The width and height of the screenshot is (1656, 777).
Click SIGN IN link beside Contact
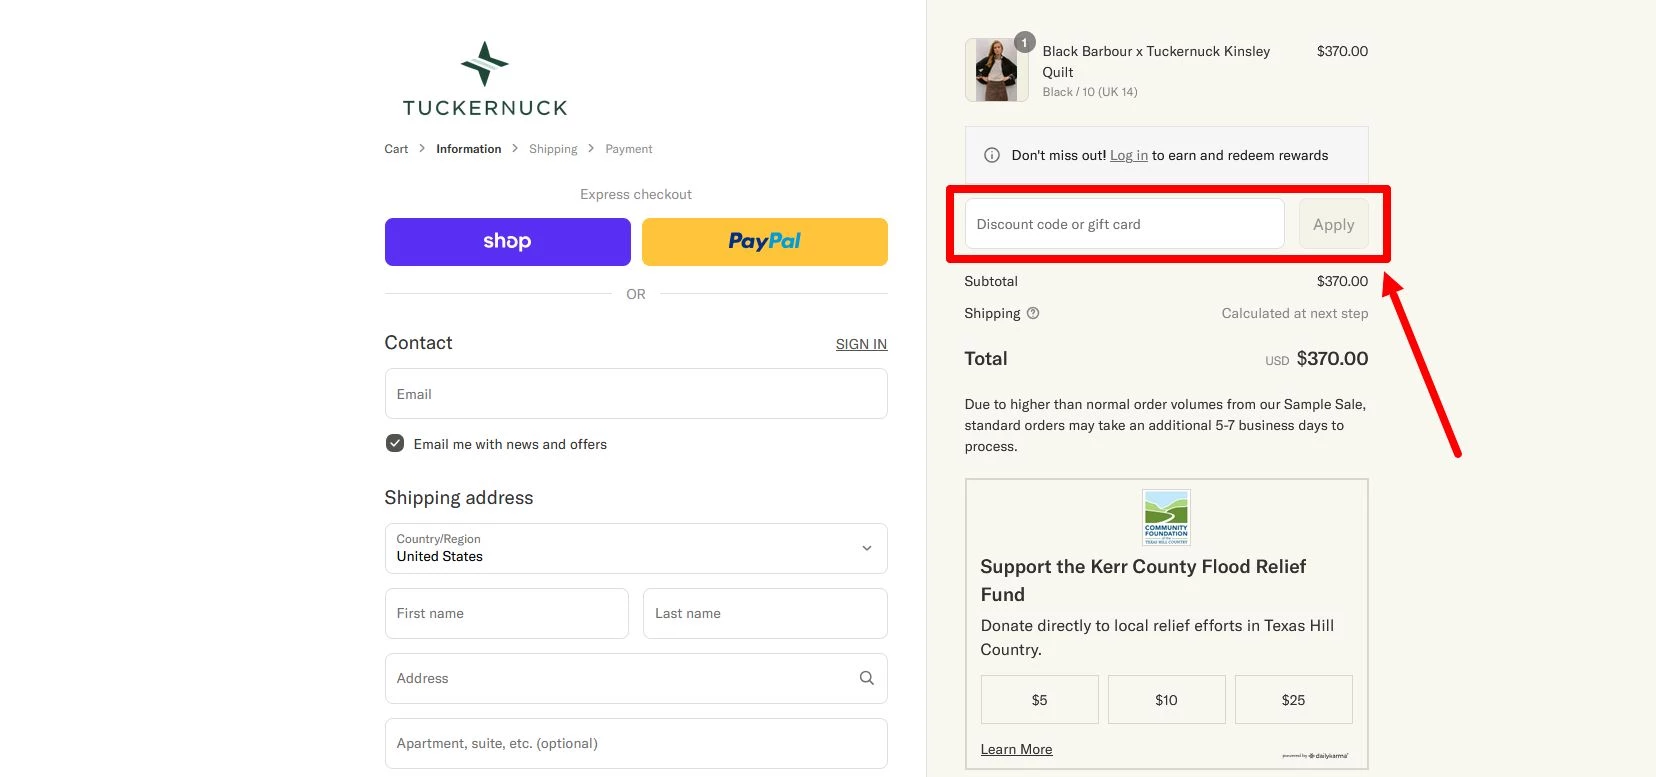[861, 344]
